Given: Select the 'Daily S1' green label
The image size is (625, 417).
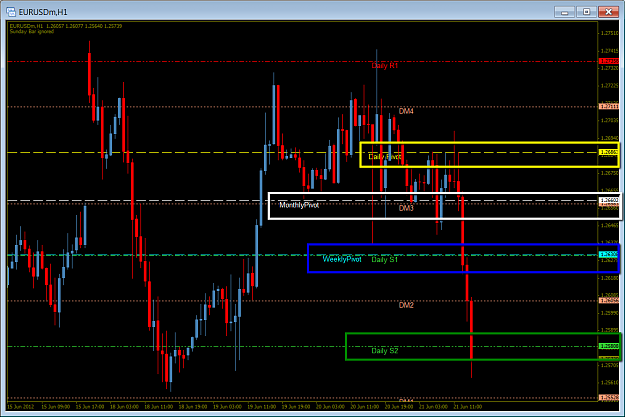Looking at the screenshot, I should 385,260.
